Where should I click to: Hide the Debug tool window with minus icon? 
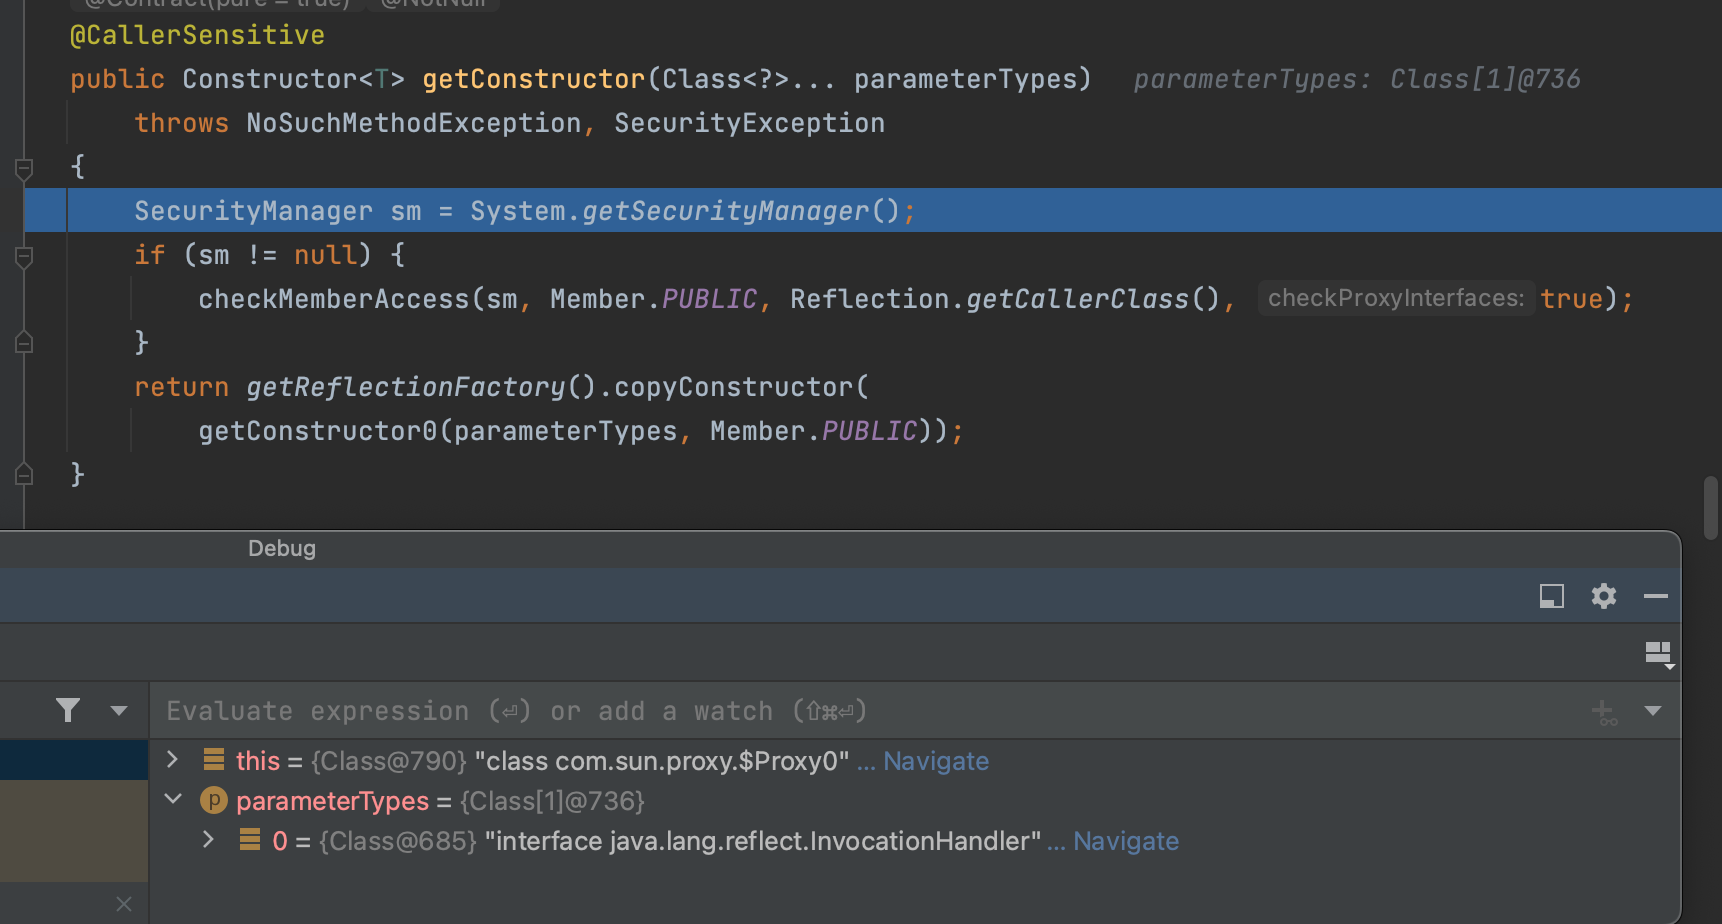tap(1655, 596)
